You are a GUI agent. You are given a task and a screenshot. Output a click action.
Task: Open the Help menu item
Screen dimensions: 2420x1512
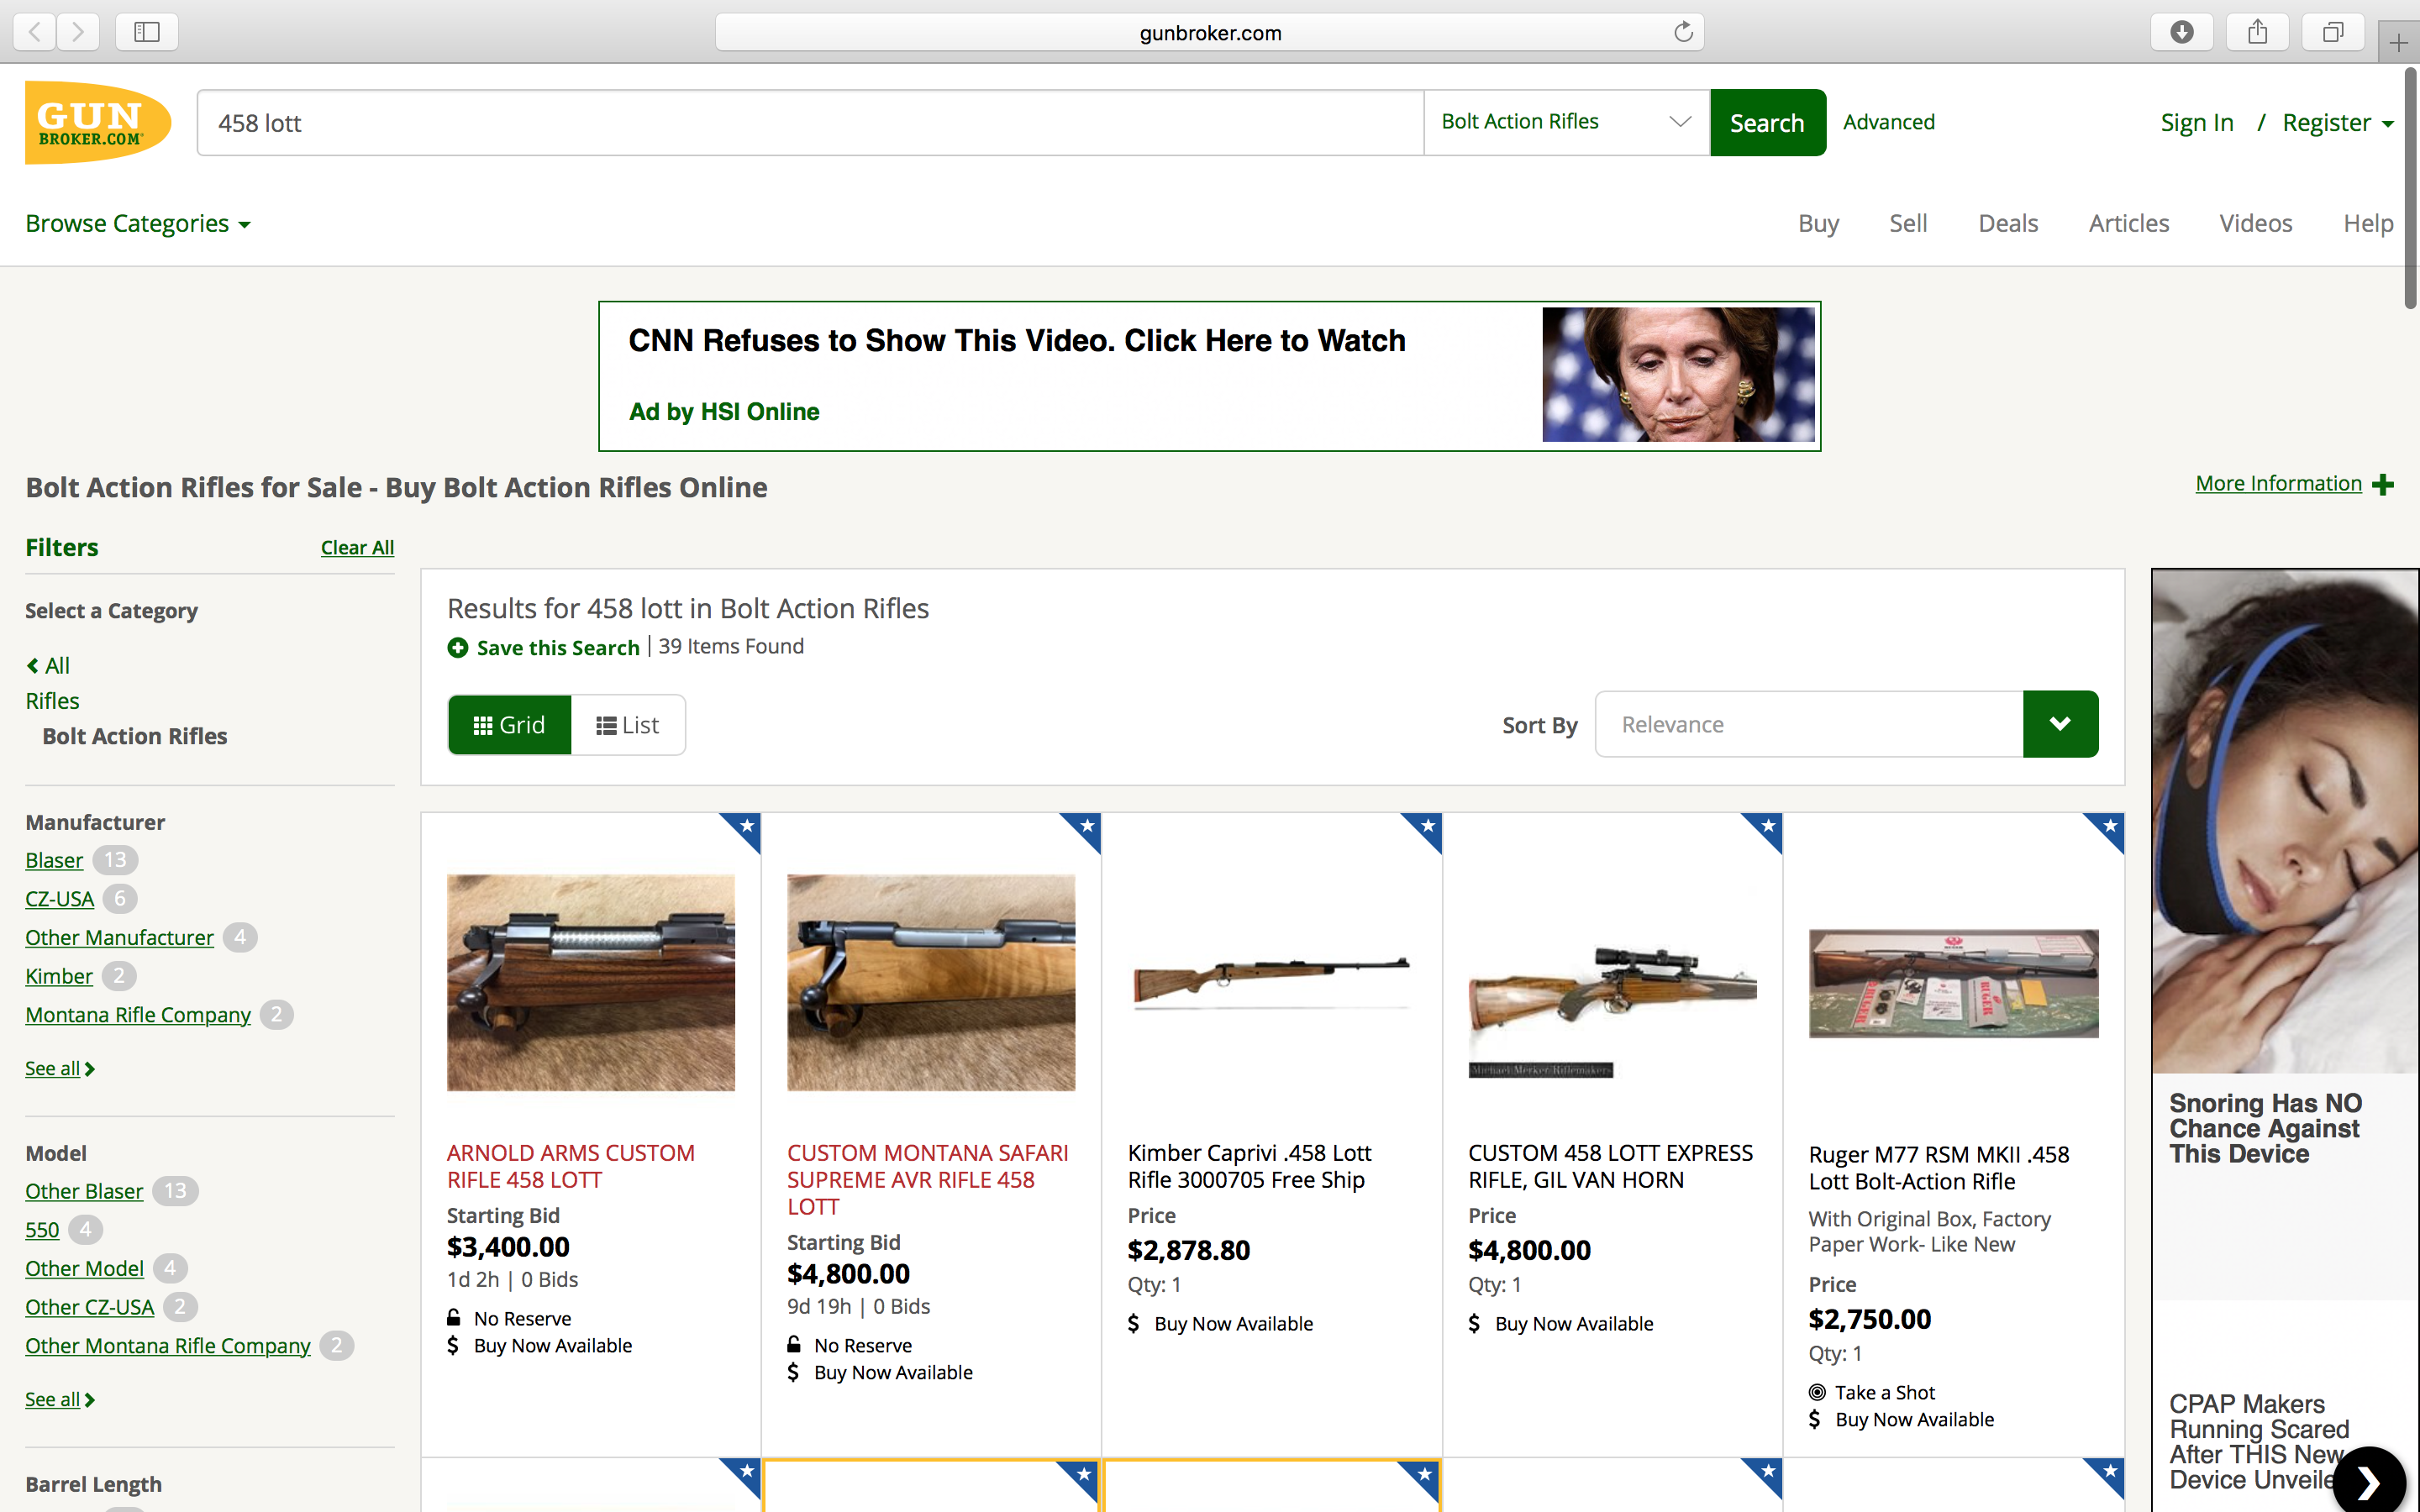tap(2368, 223)
